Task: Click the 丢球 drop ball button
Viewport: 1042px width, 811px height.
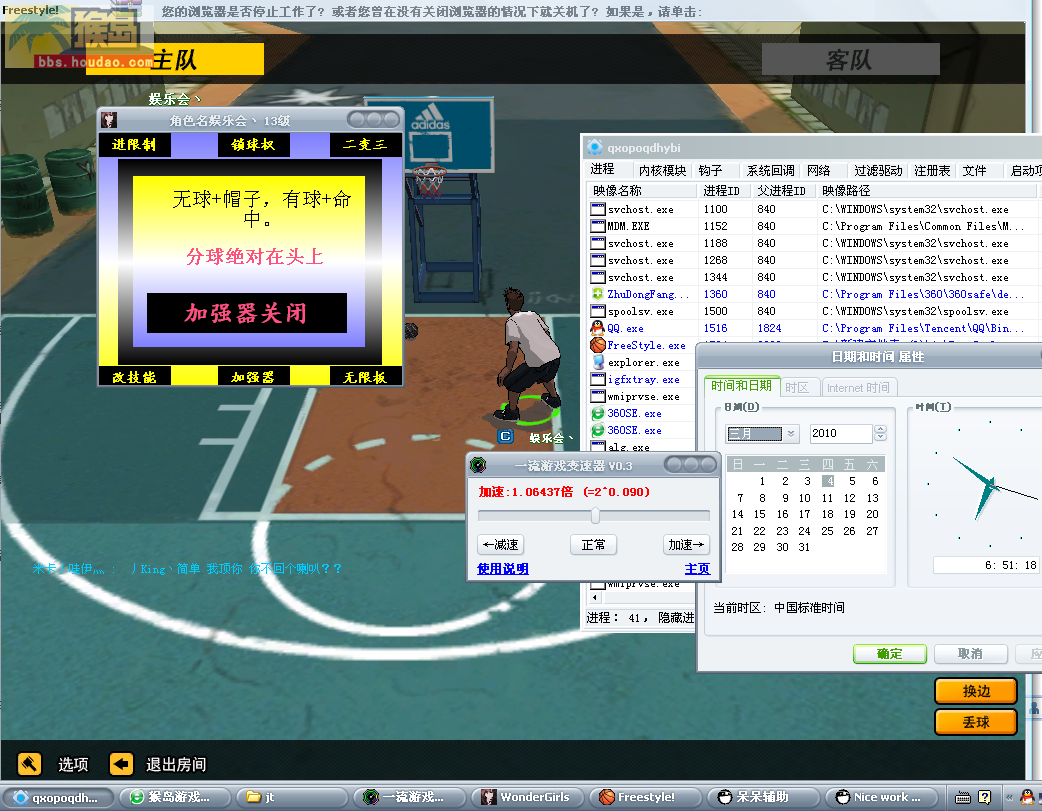Action: click(x=976, y=723)
